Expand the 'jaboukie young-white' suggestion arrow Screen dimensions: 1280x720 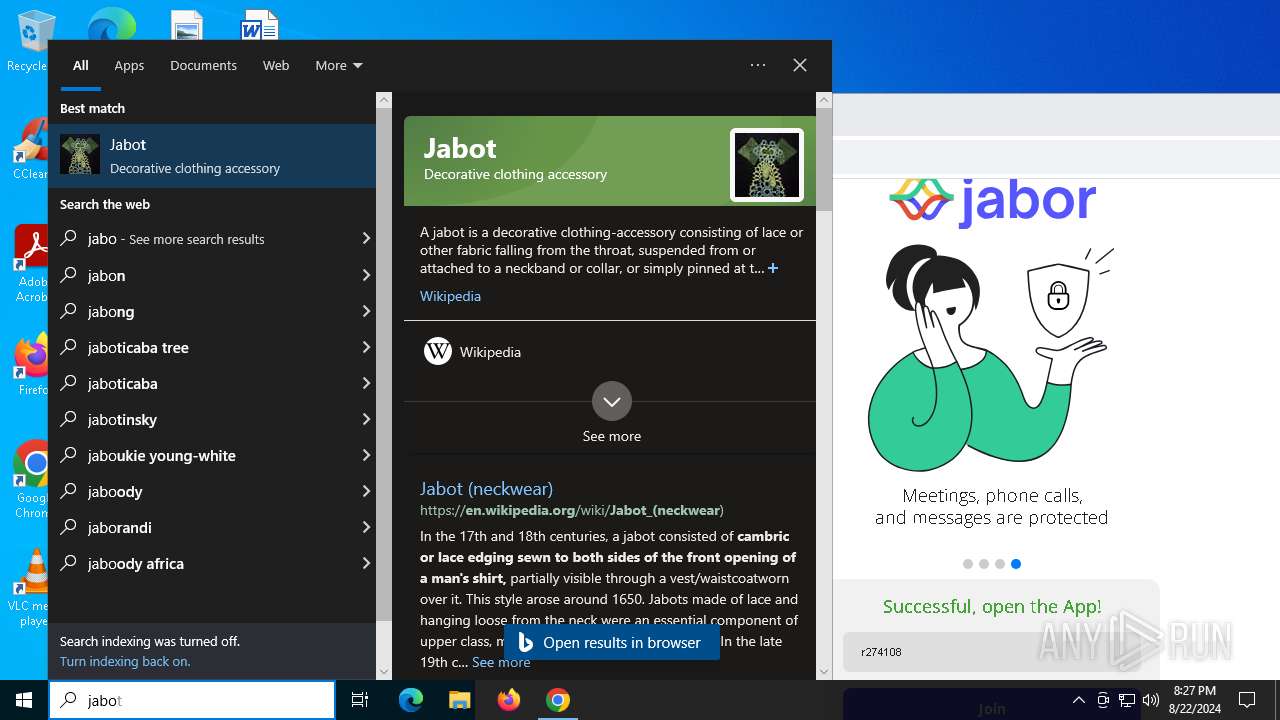click(366, 455)
